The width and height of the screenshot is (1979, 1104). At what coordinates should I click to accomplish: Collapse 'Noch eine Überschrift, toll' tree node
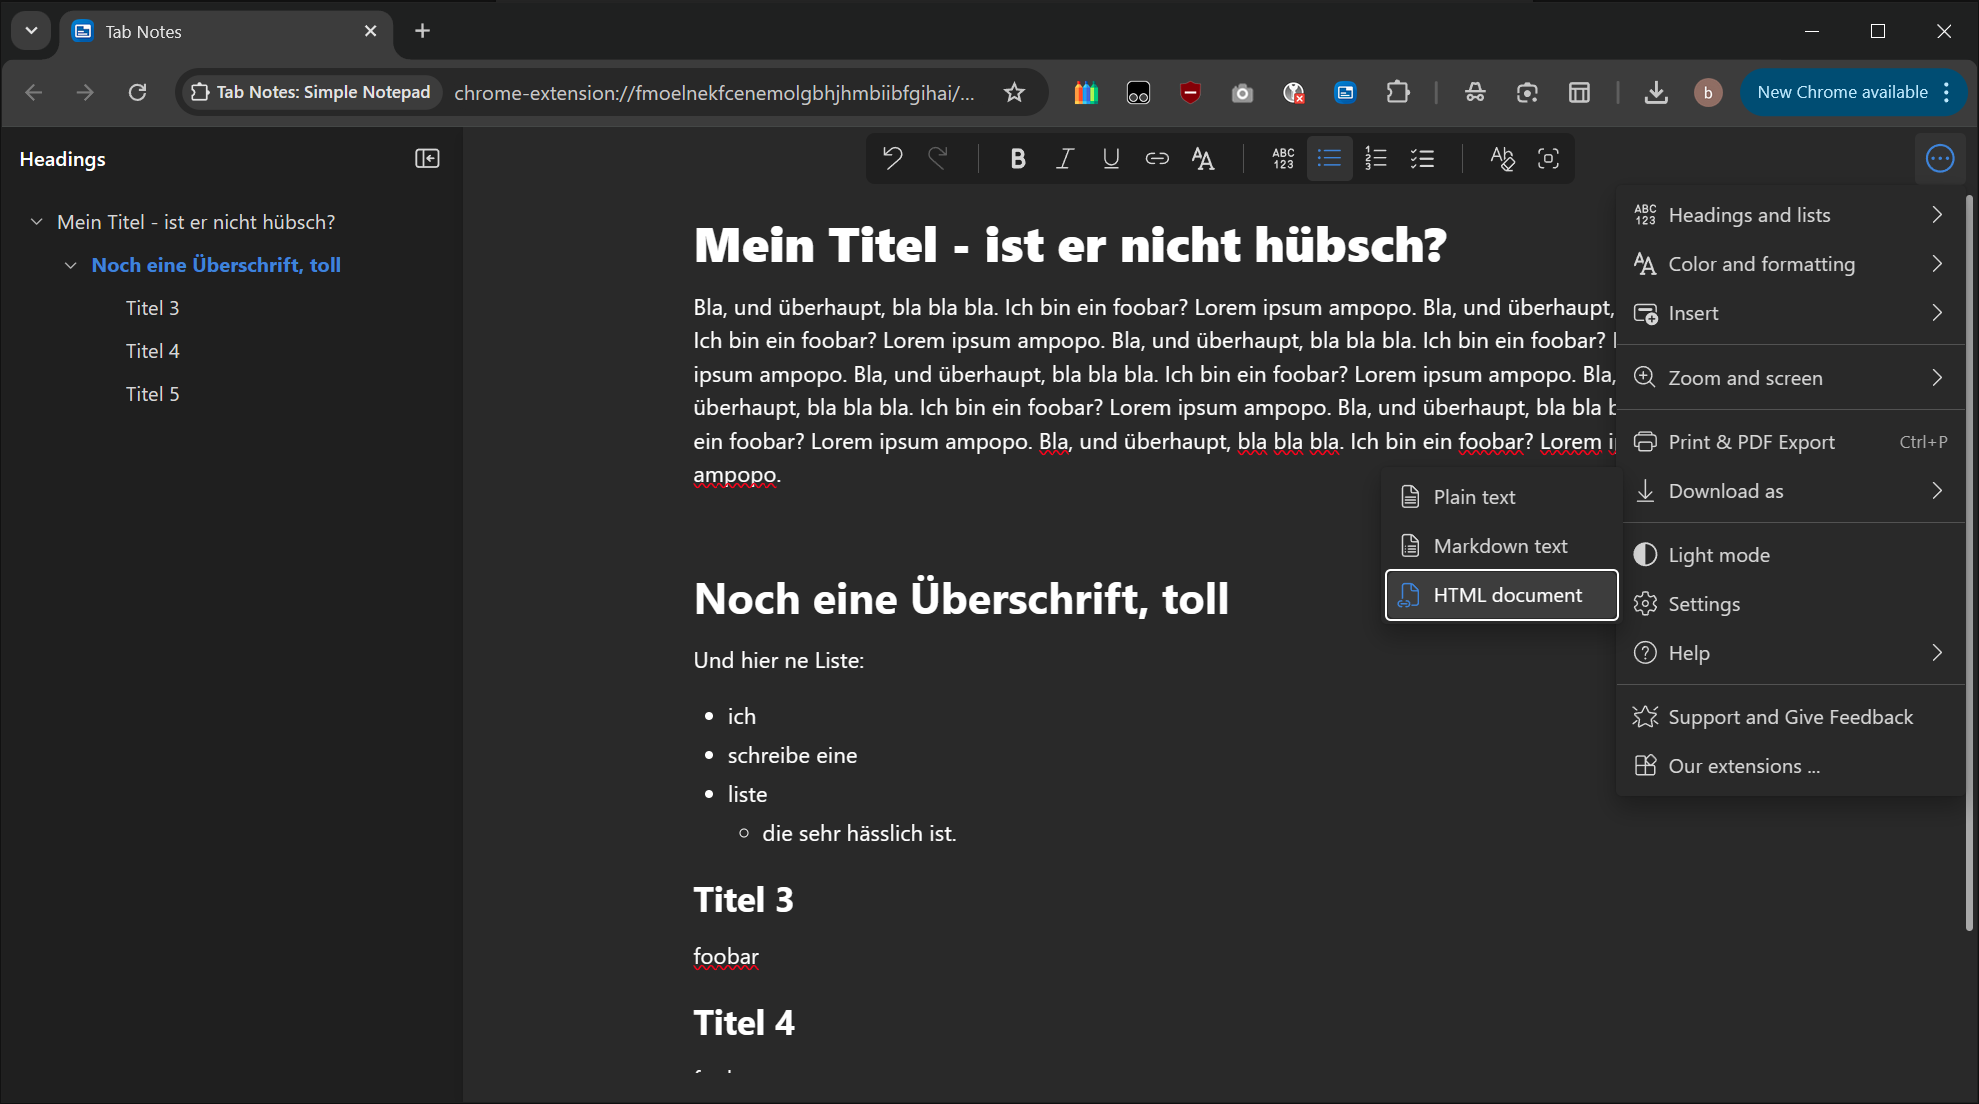[x=71, y=265]
